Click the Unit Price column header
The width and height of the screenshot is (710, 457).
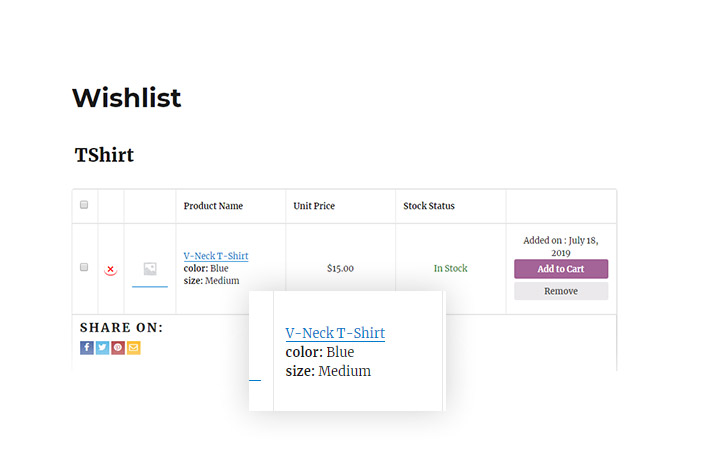click(x=314, y=206)
